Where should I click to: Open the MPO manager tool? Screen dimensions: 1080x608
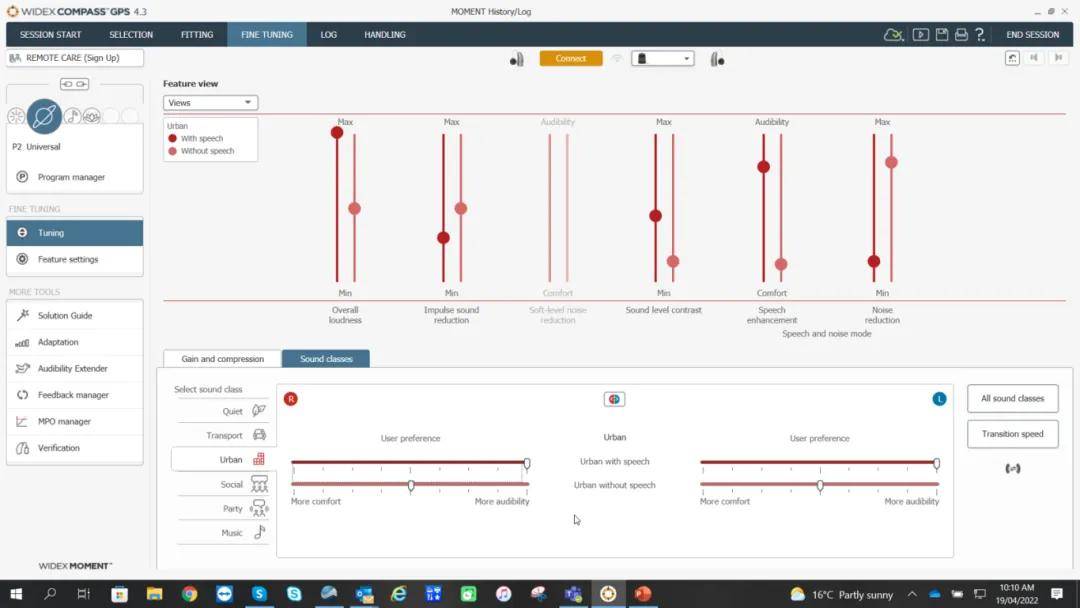pos(74,421)
